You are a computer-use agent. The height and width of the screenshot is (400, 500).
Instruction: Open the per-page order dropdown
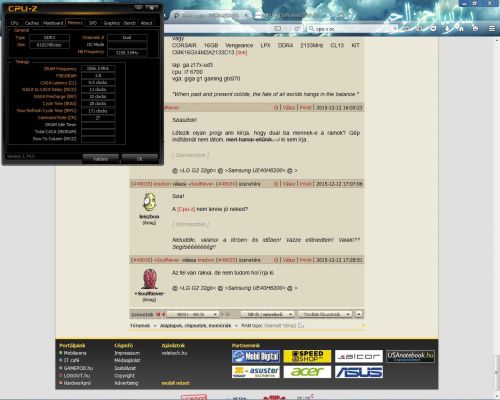point(267,314)
